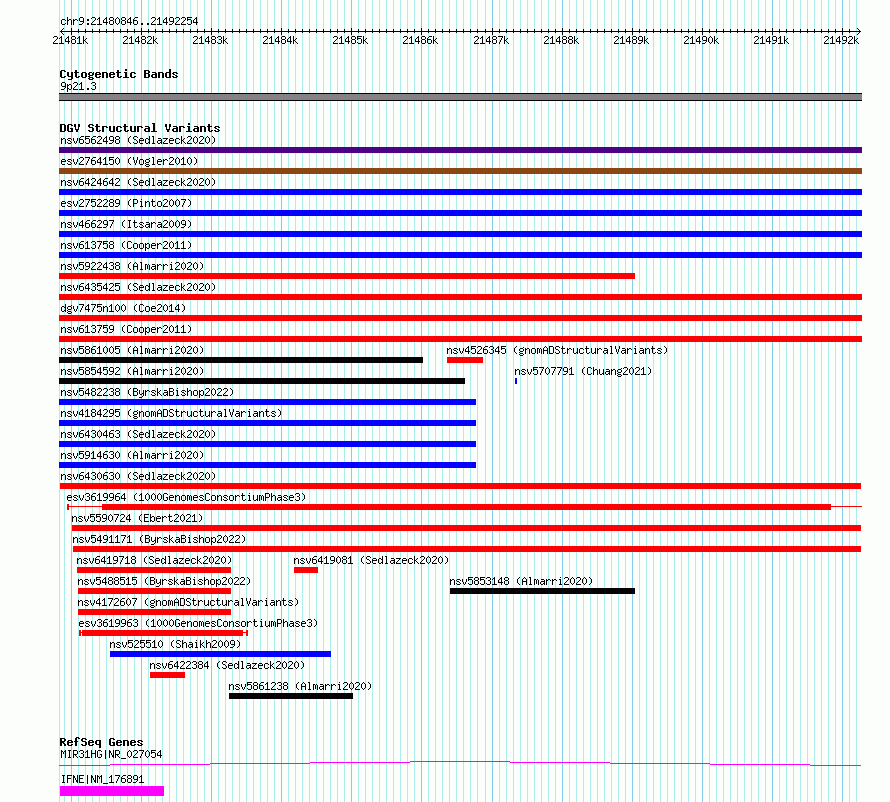Open nsv6435425 (Sedlazeck2020) label
The image size is (890, 802).
click(x=138, y=287)
